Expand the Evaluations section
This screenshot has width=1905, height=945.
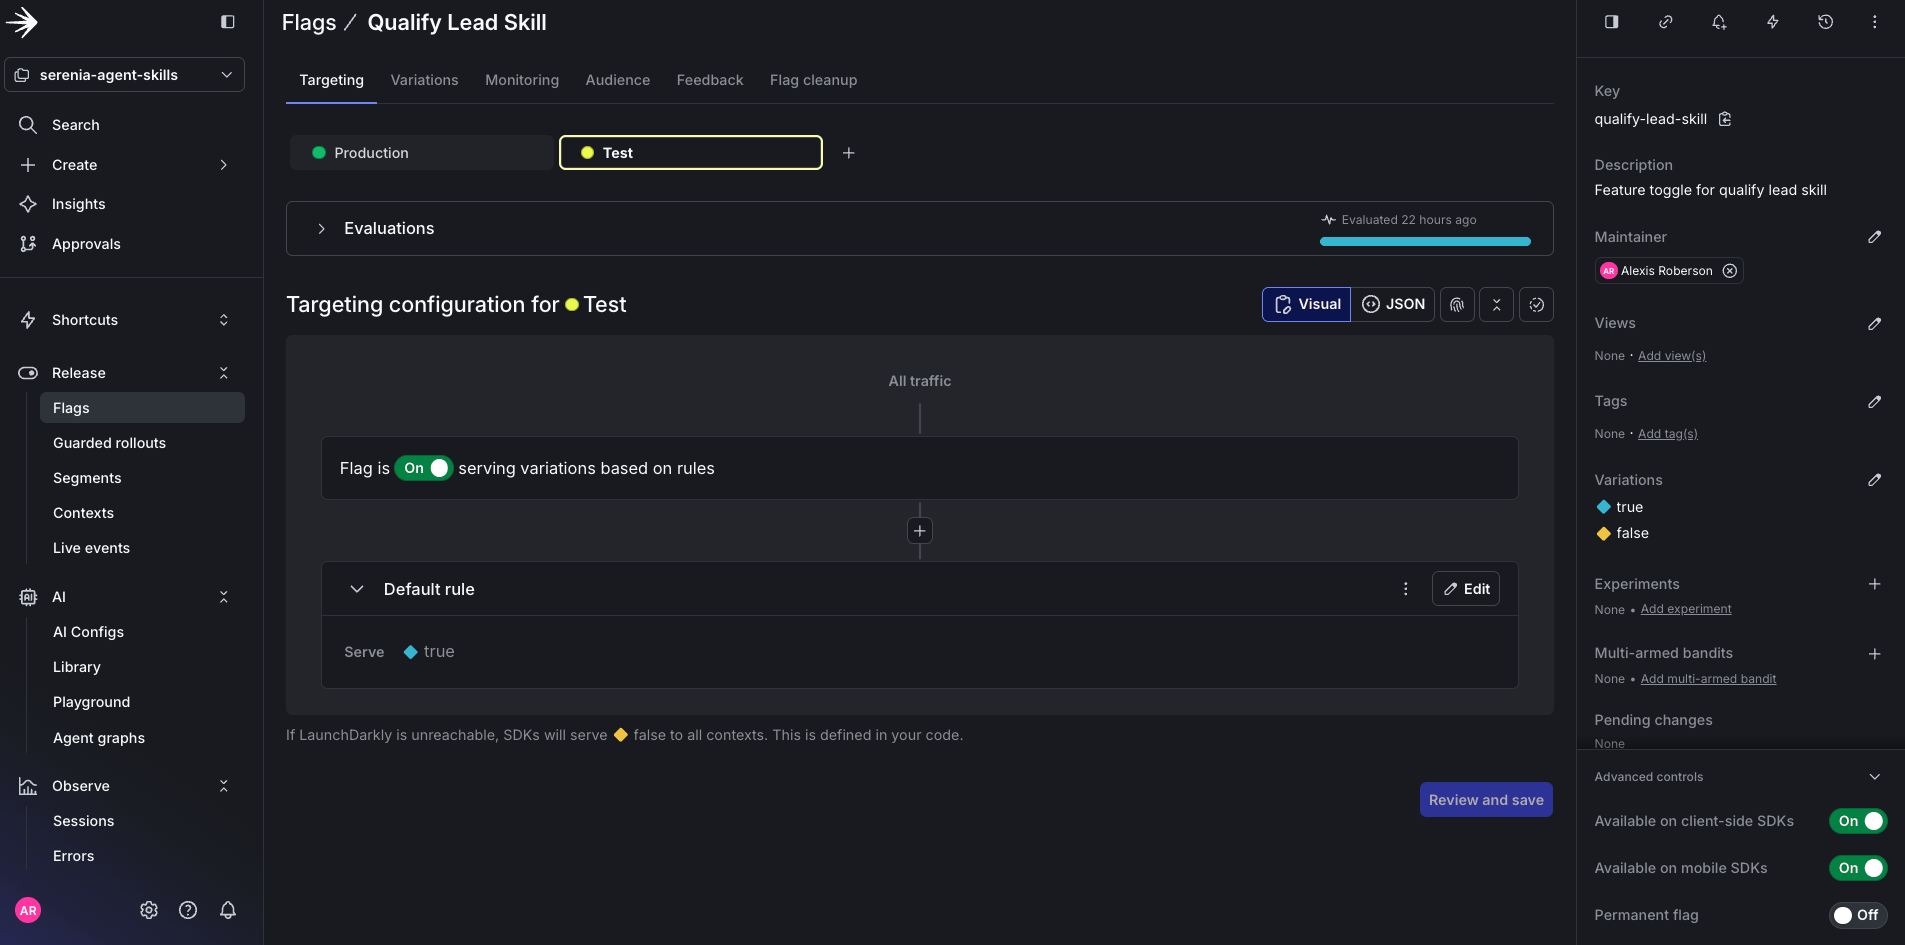pyautogui.click(x=321, y=229)
